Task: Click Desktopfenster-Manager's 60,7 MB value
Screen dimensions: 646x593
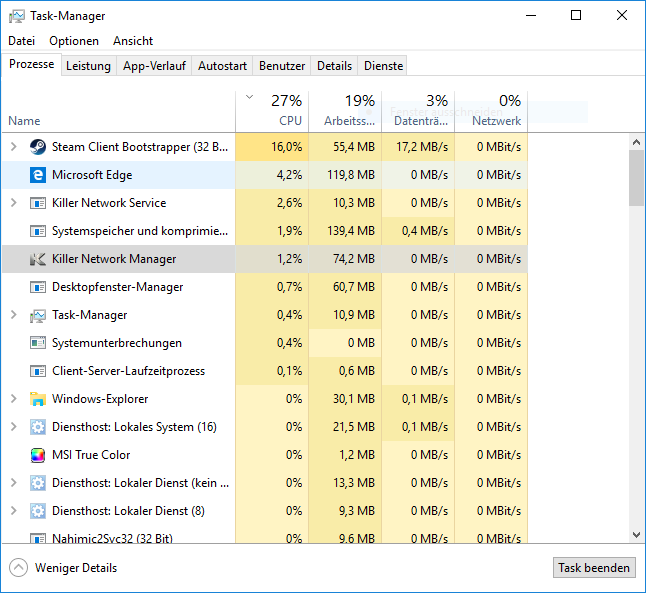Action: pyautogui.click(x=354, y=287)
